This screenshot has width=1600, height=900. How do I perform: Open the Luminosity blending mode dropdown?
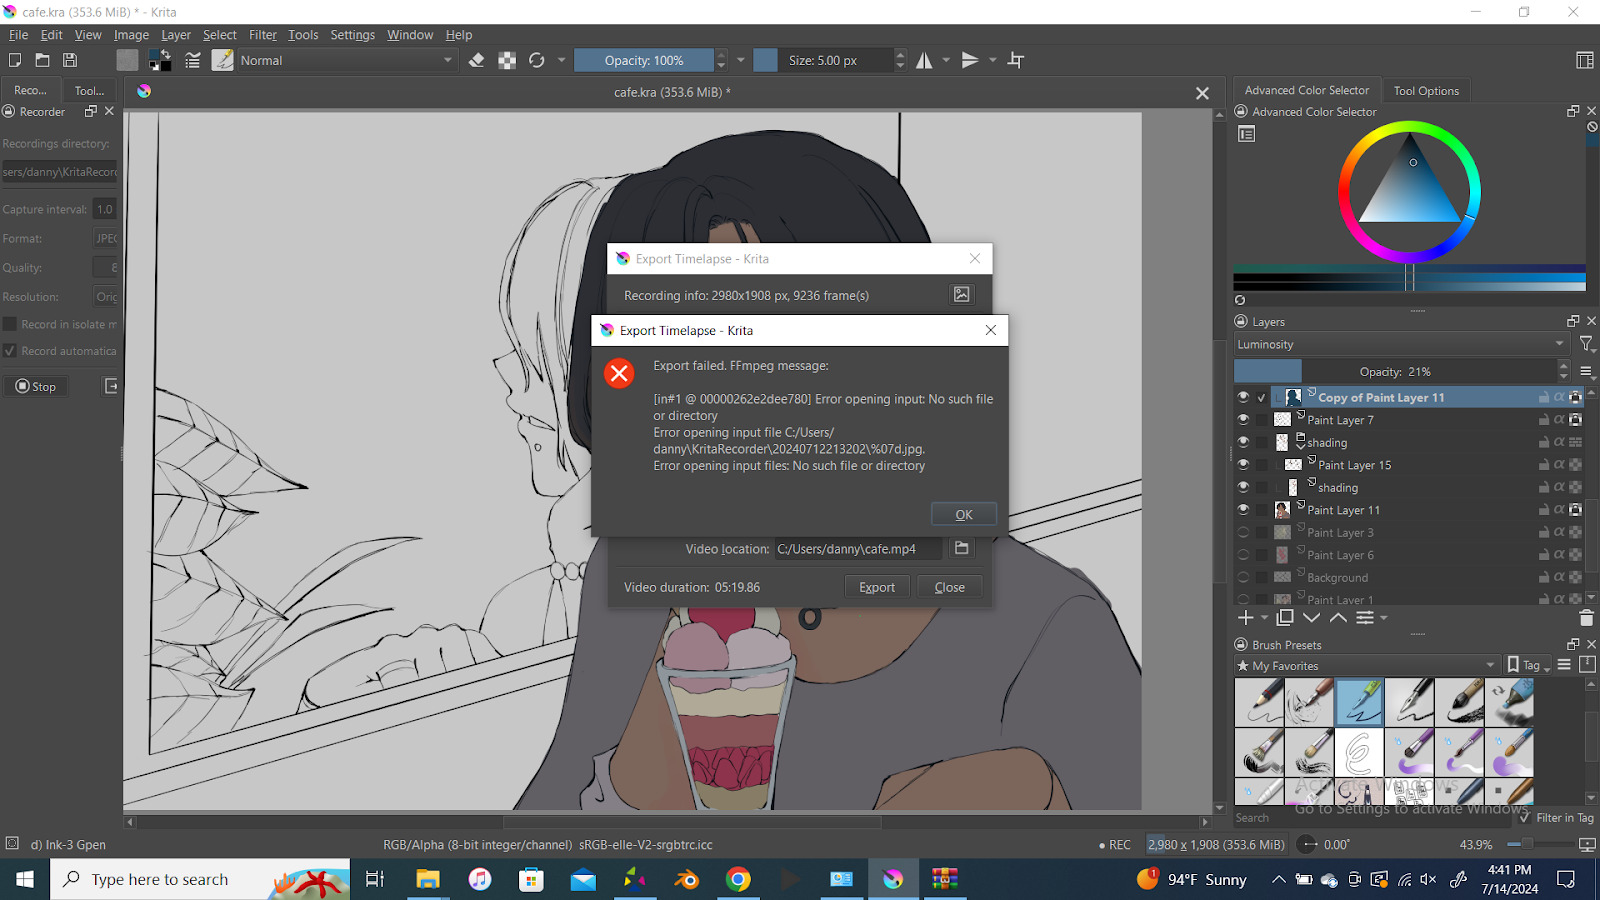[1400, 344]
